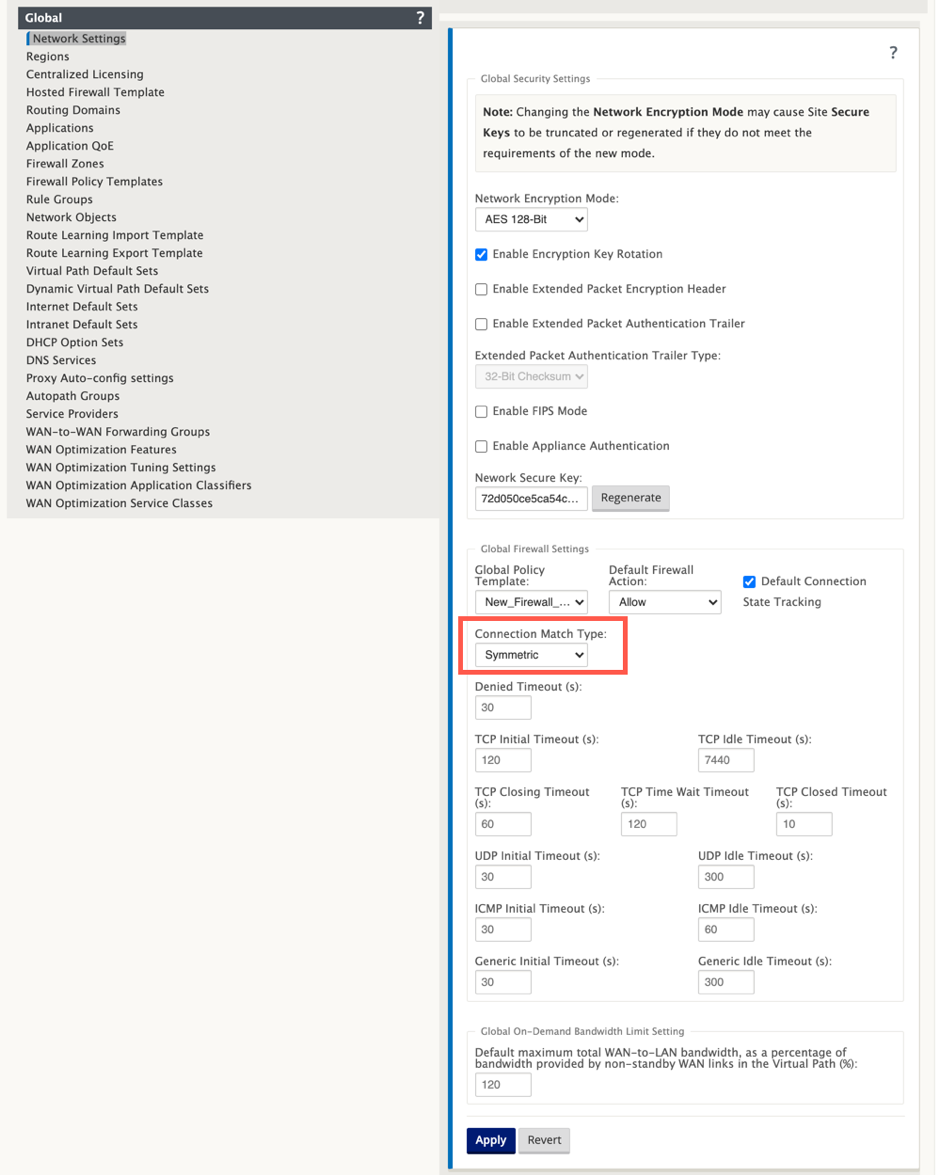Open the Default Firewall Action dropdown
The height and width of the screenshot is (1175, 939).
click(x=665, y=602)
